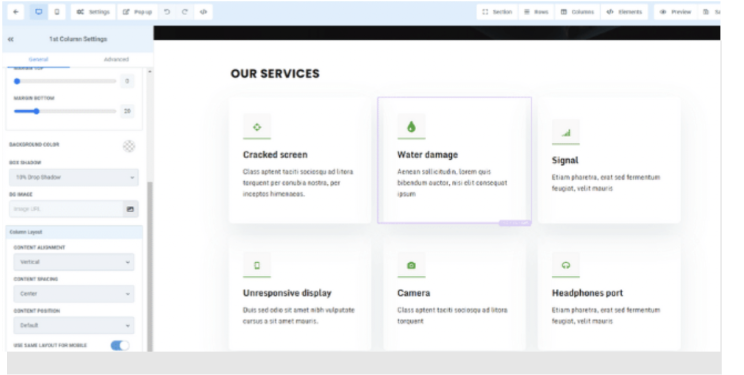Select the Water damage droplet icon
The width and height of the screenshot is (744, 375).
coord(411,127)
